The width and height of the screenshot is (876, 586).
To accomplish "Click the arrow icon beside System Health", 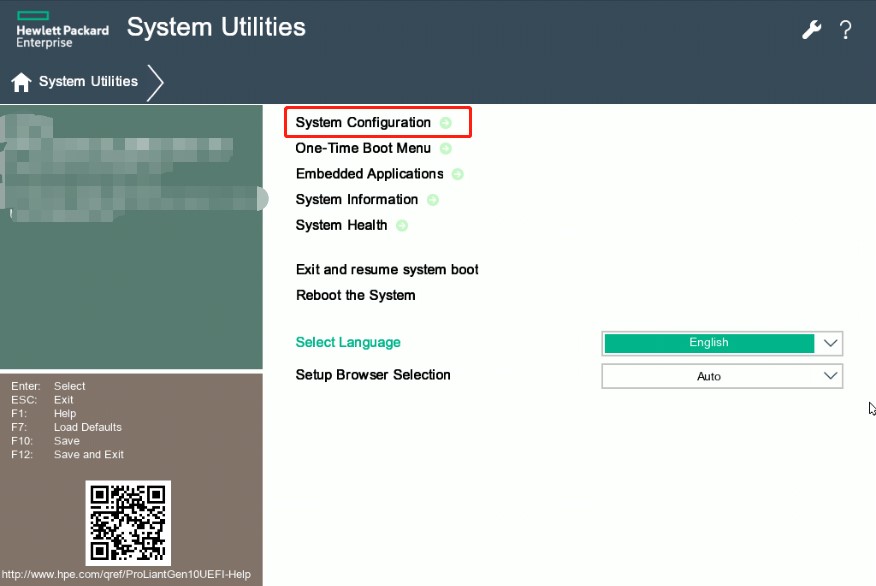I will [x=402, y=226].
